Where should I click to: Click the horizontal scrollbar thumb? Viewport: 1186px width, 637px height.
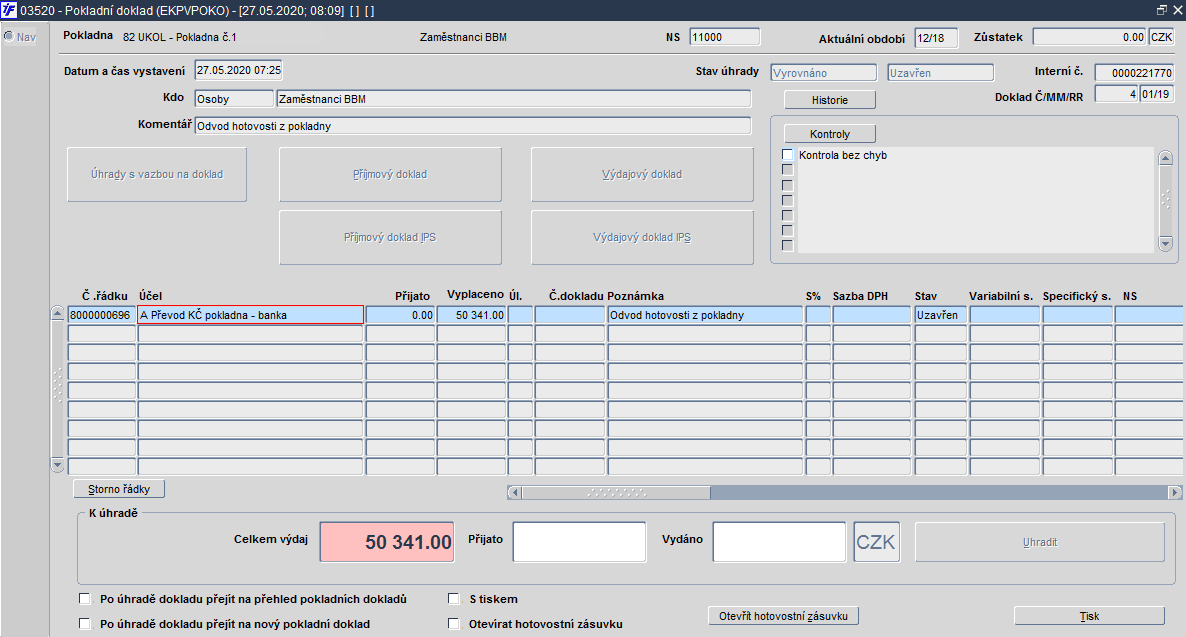point(616,493)
